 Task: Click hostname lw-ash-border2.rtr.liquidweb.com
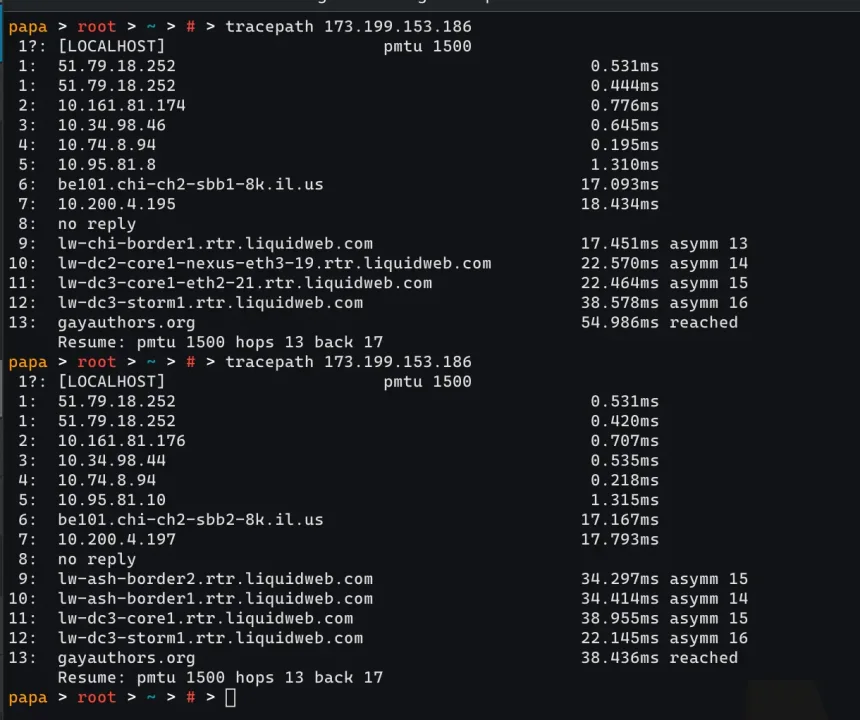pyautogui.click(x=215, y=579)
